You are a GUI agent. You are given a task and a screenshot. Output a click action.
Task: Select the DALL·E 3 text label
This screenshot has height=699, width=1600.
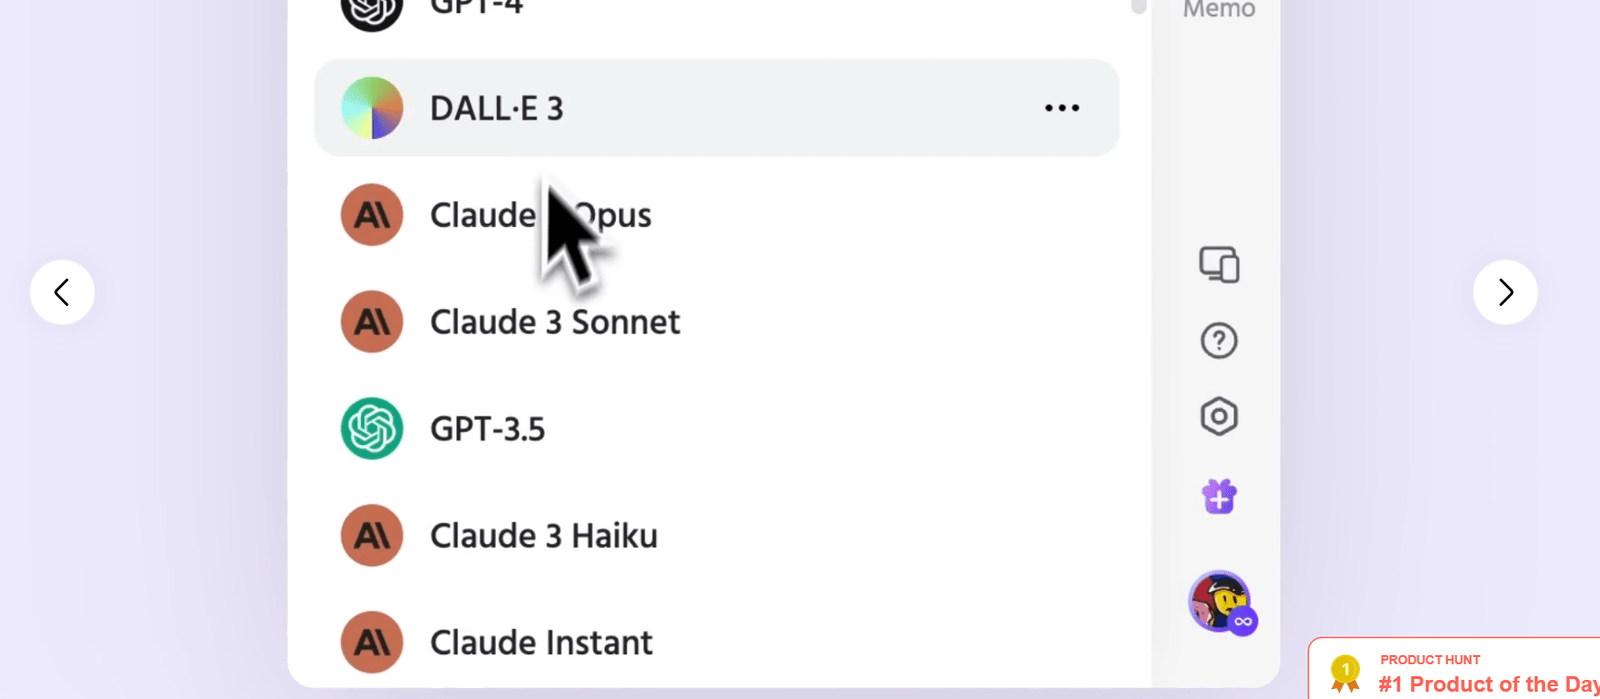coord(497,108)
